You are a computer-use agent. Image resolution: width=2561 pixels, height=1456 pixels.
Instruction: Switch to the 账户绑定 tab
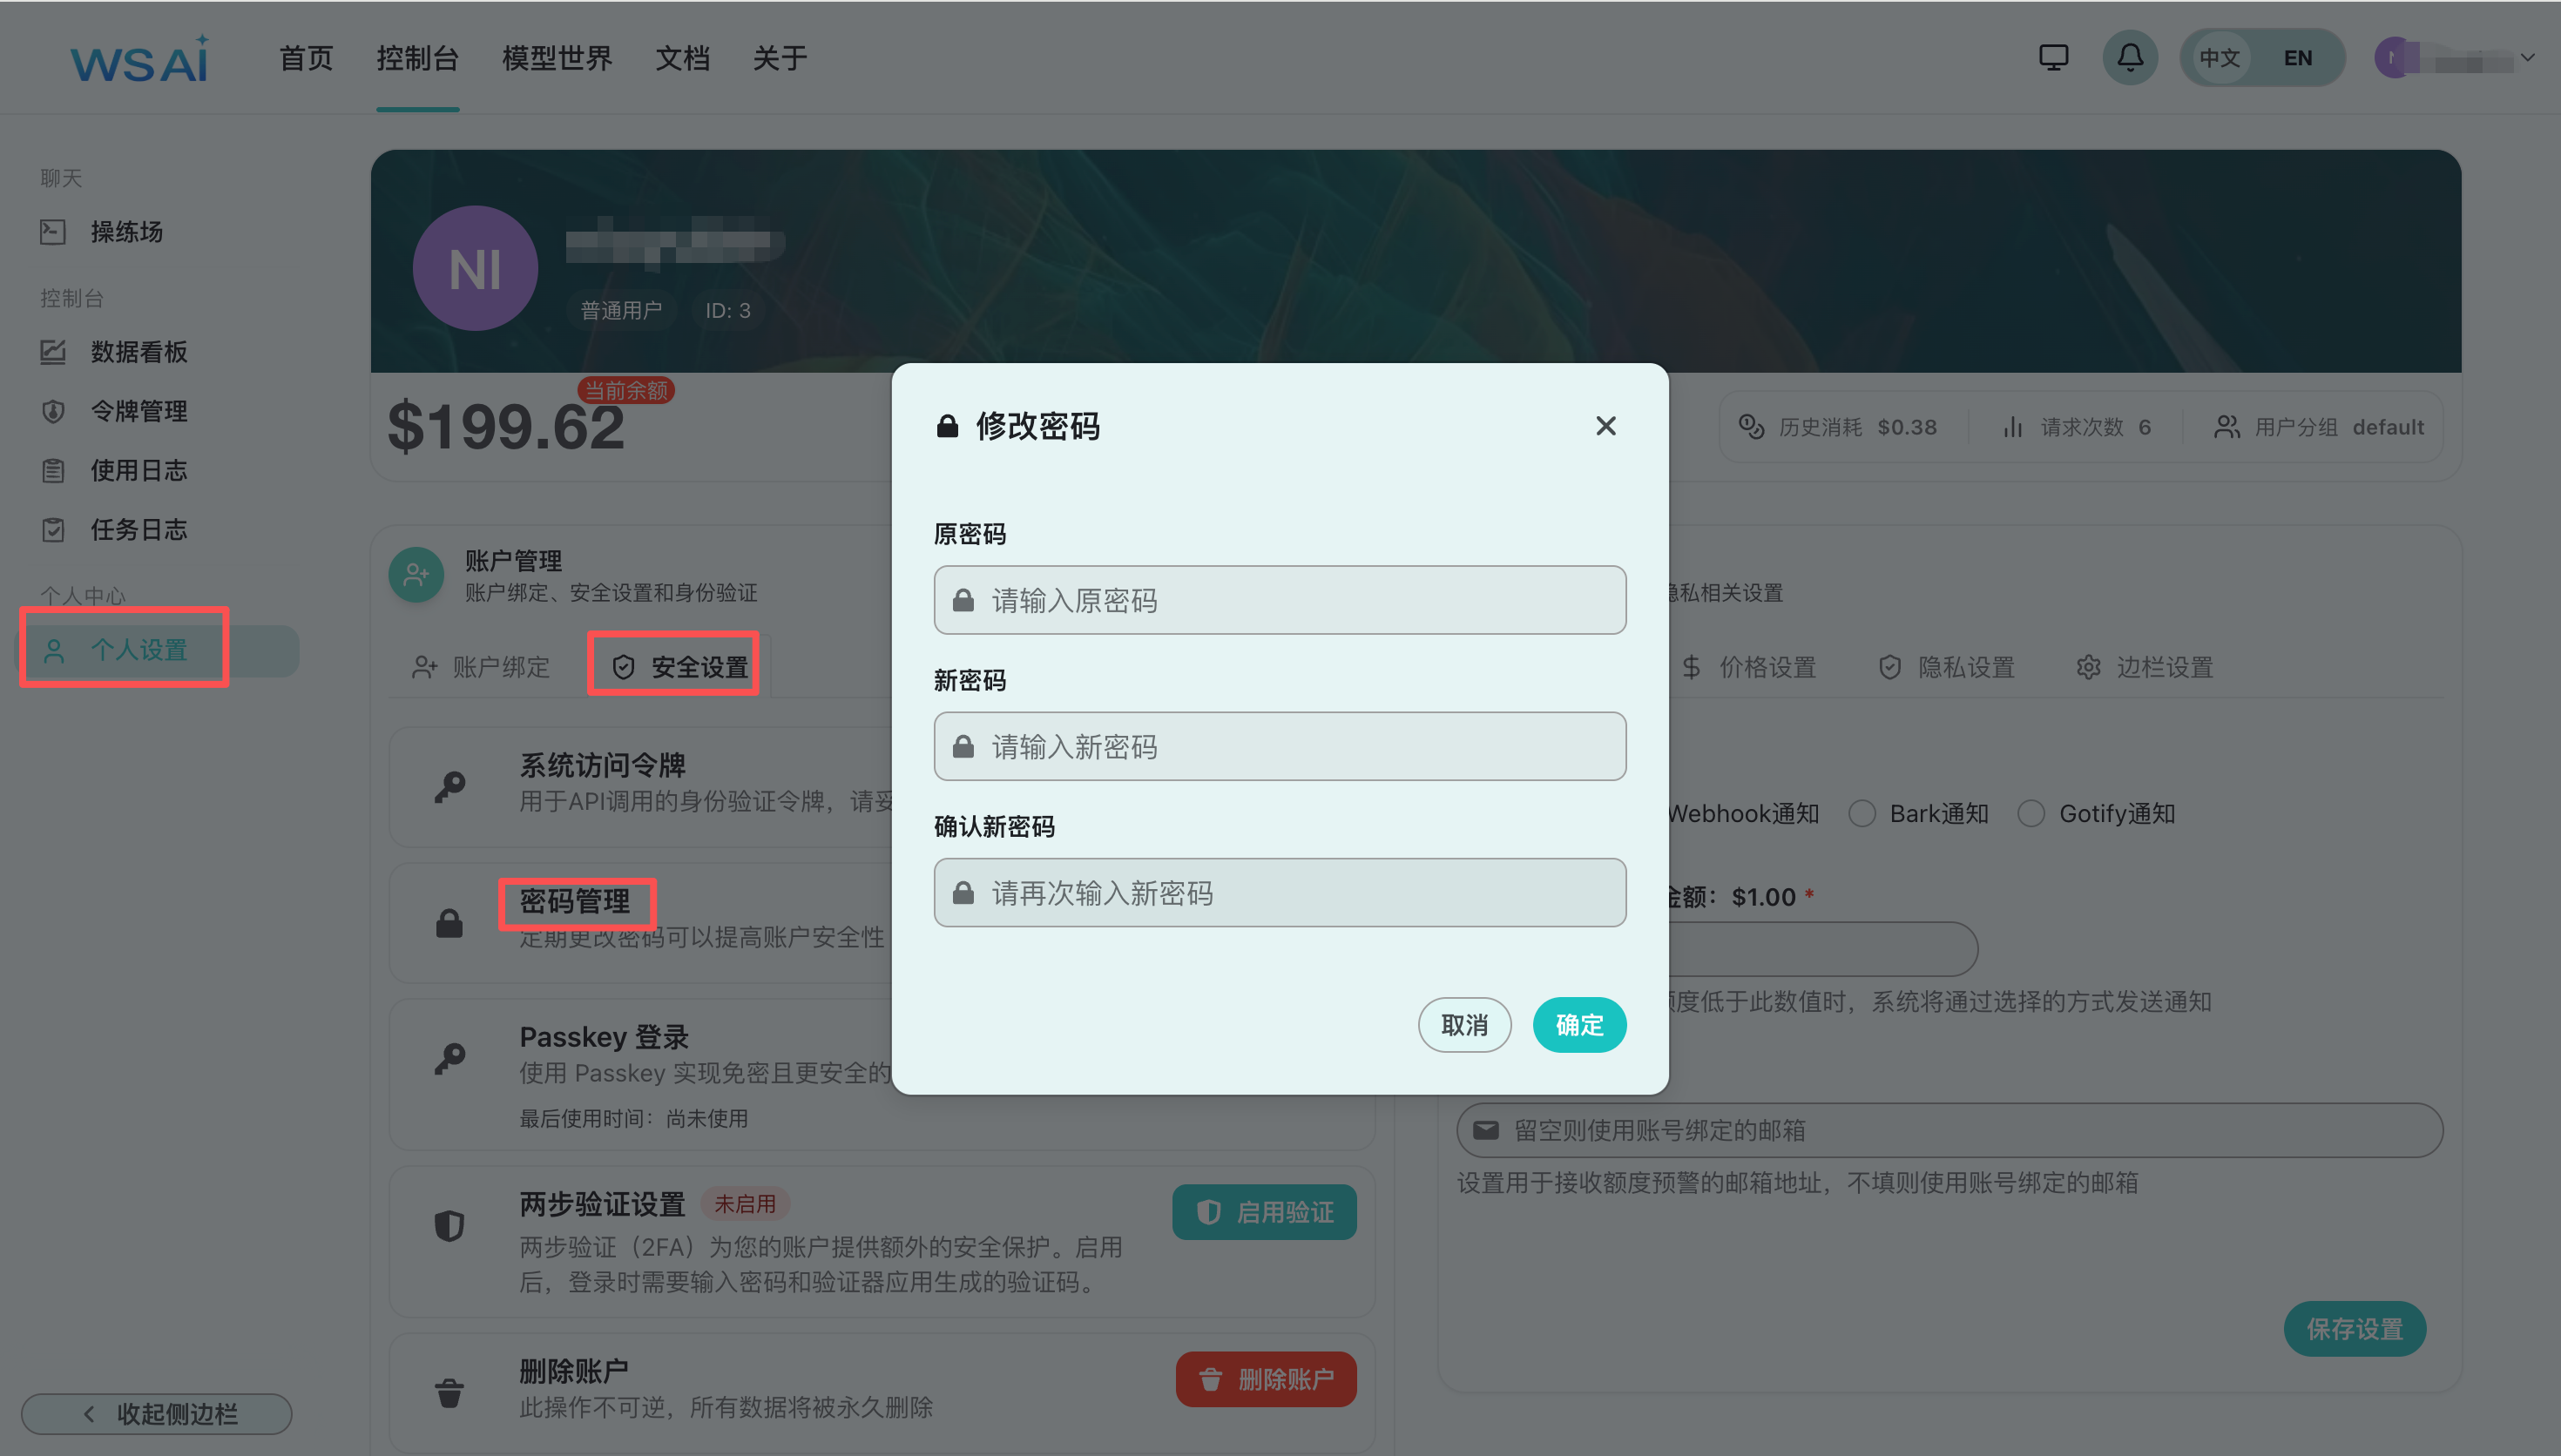[x=481, y=667]
